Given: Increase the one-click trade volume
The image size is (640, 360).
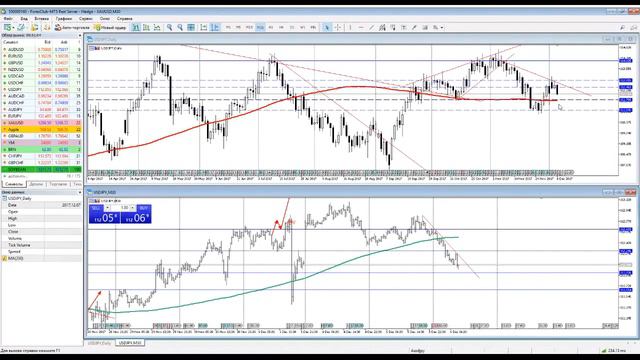Looking at the screenshot, I should 132,208.
